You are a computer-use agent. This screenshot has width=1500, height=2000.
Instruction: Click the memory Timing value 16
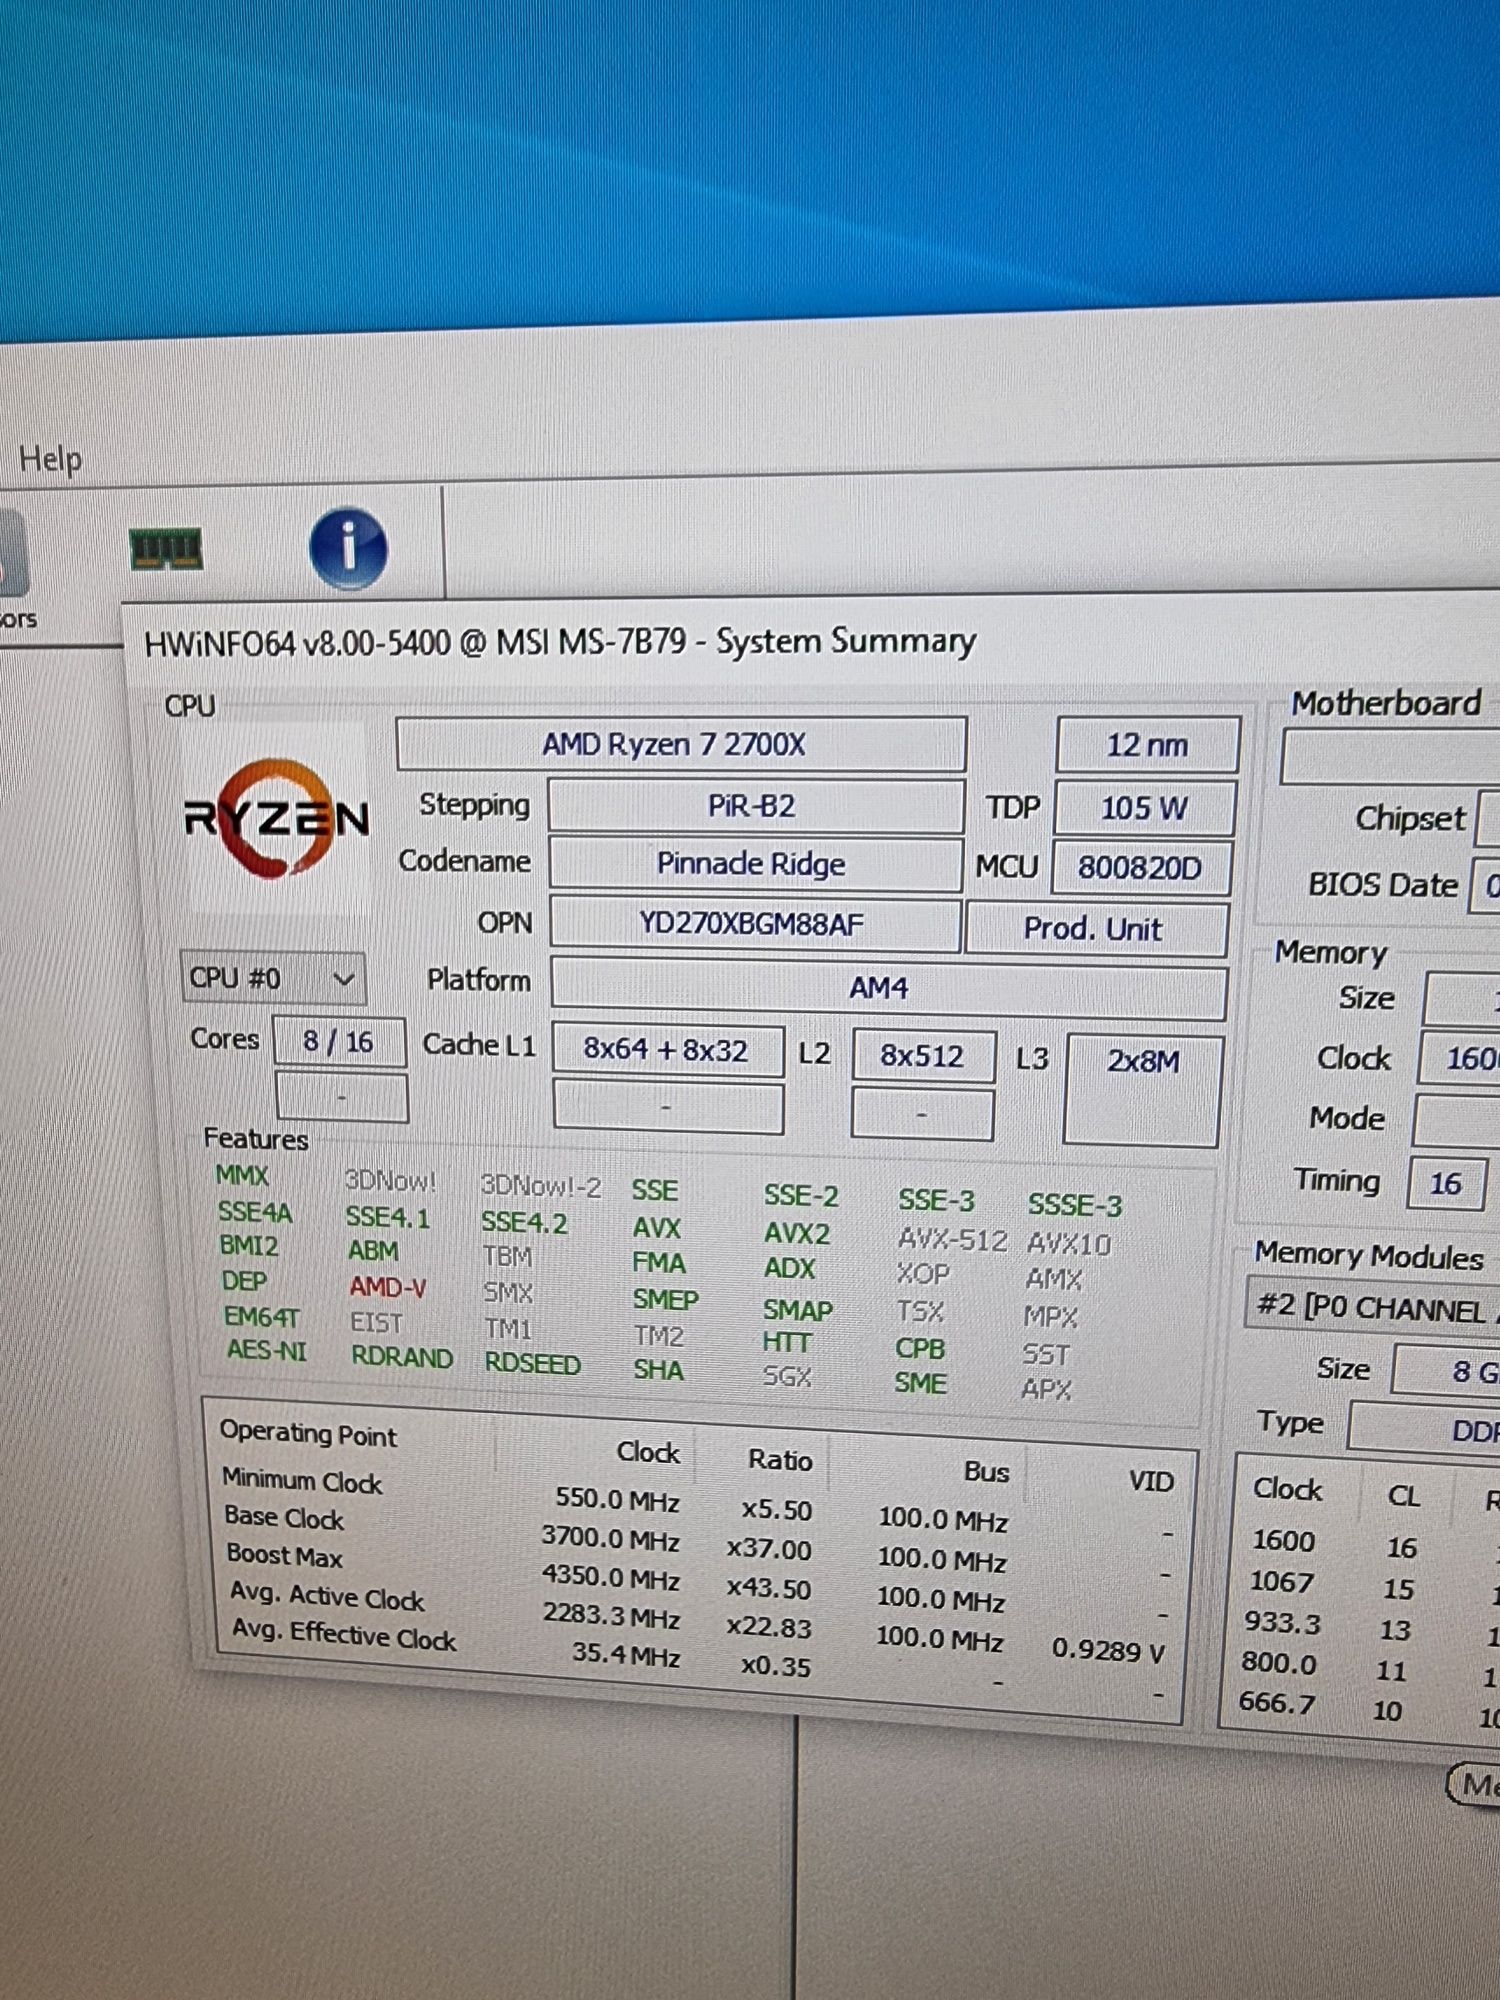point(1445,1184)
